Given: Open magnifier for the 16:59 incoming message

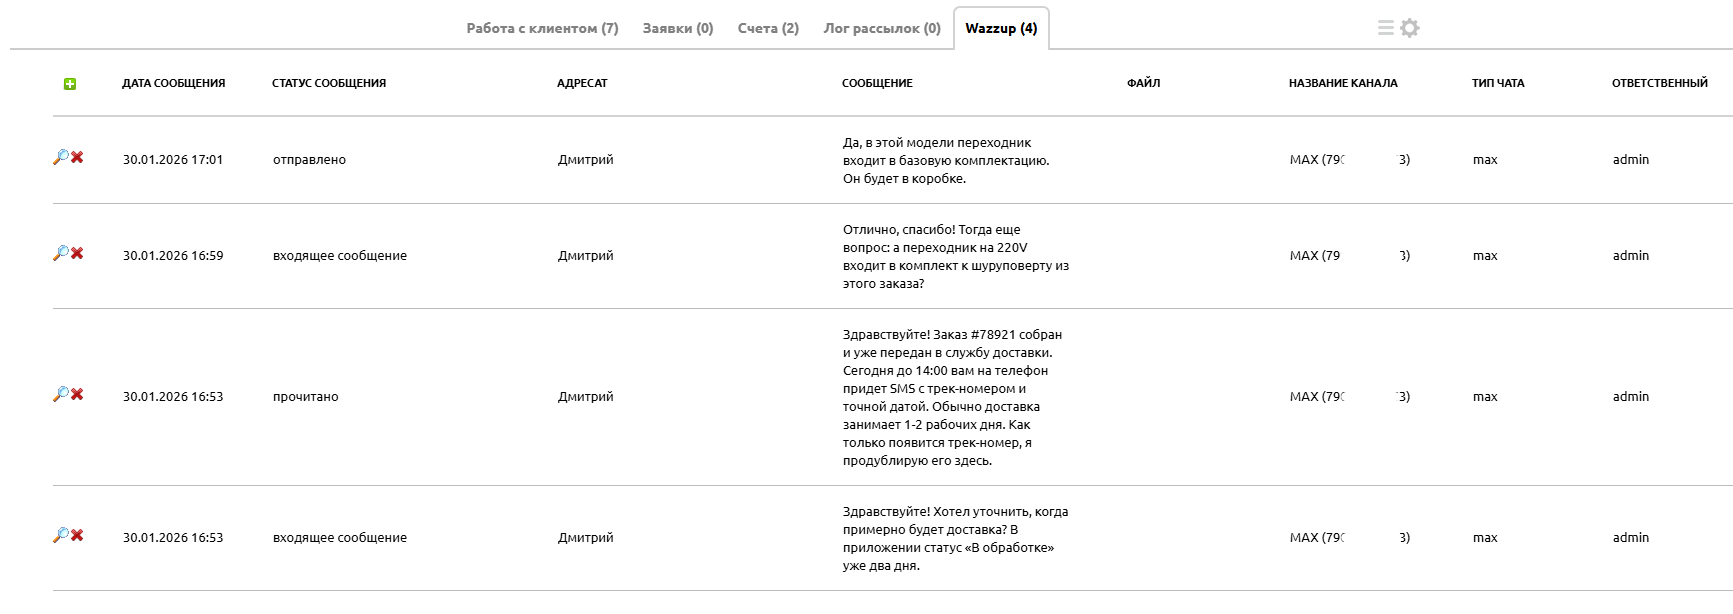Looking at the screenshot, I should (60, 253).
